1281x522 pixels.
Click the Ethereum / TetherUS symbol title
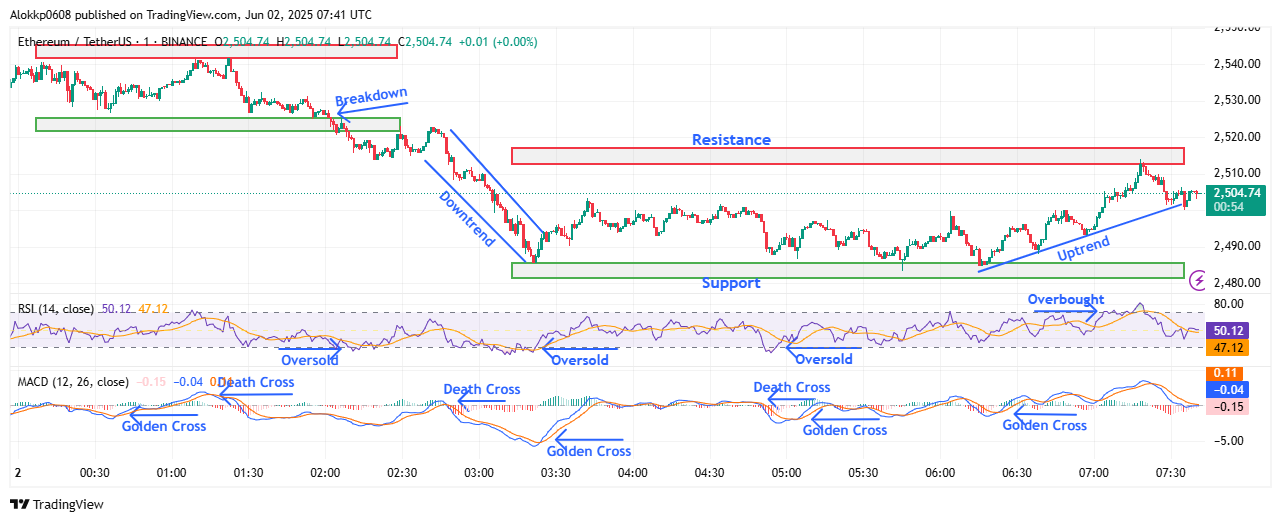73,42
